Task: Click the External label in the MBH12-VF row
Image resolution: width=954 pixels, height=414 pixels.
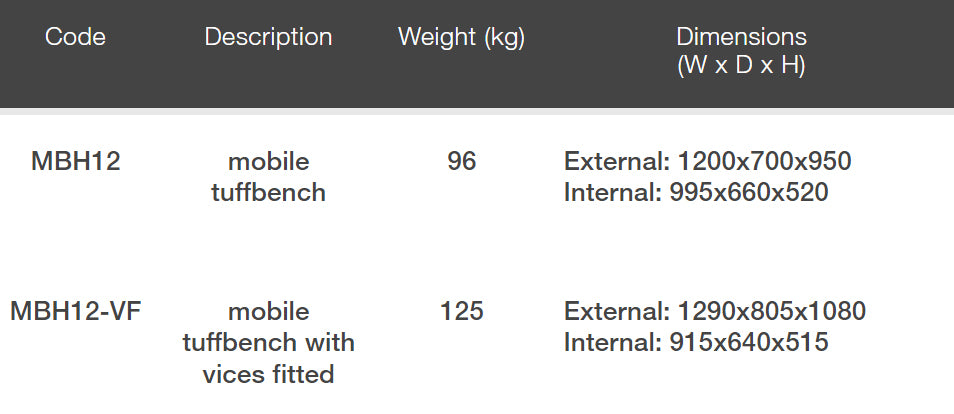Action: (x=616, y=311)
